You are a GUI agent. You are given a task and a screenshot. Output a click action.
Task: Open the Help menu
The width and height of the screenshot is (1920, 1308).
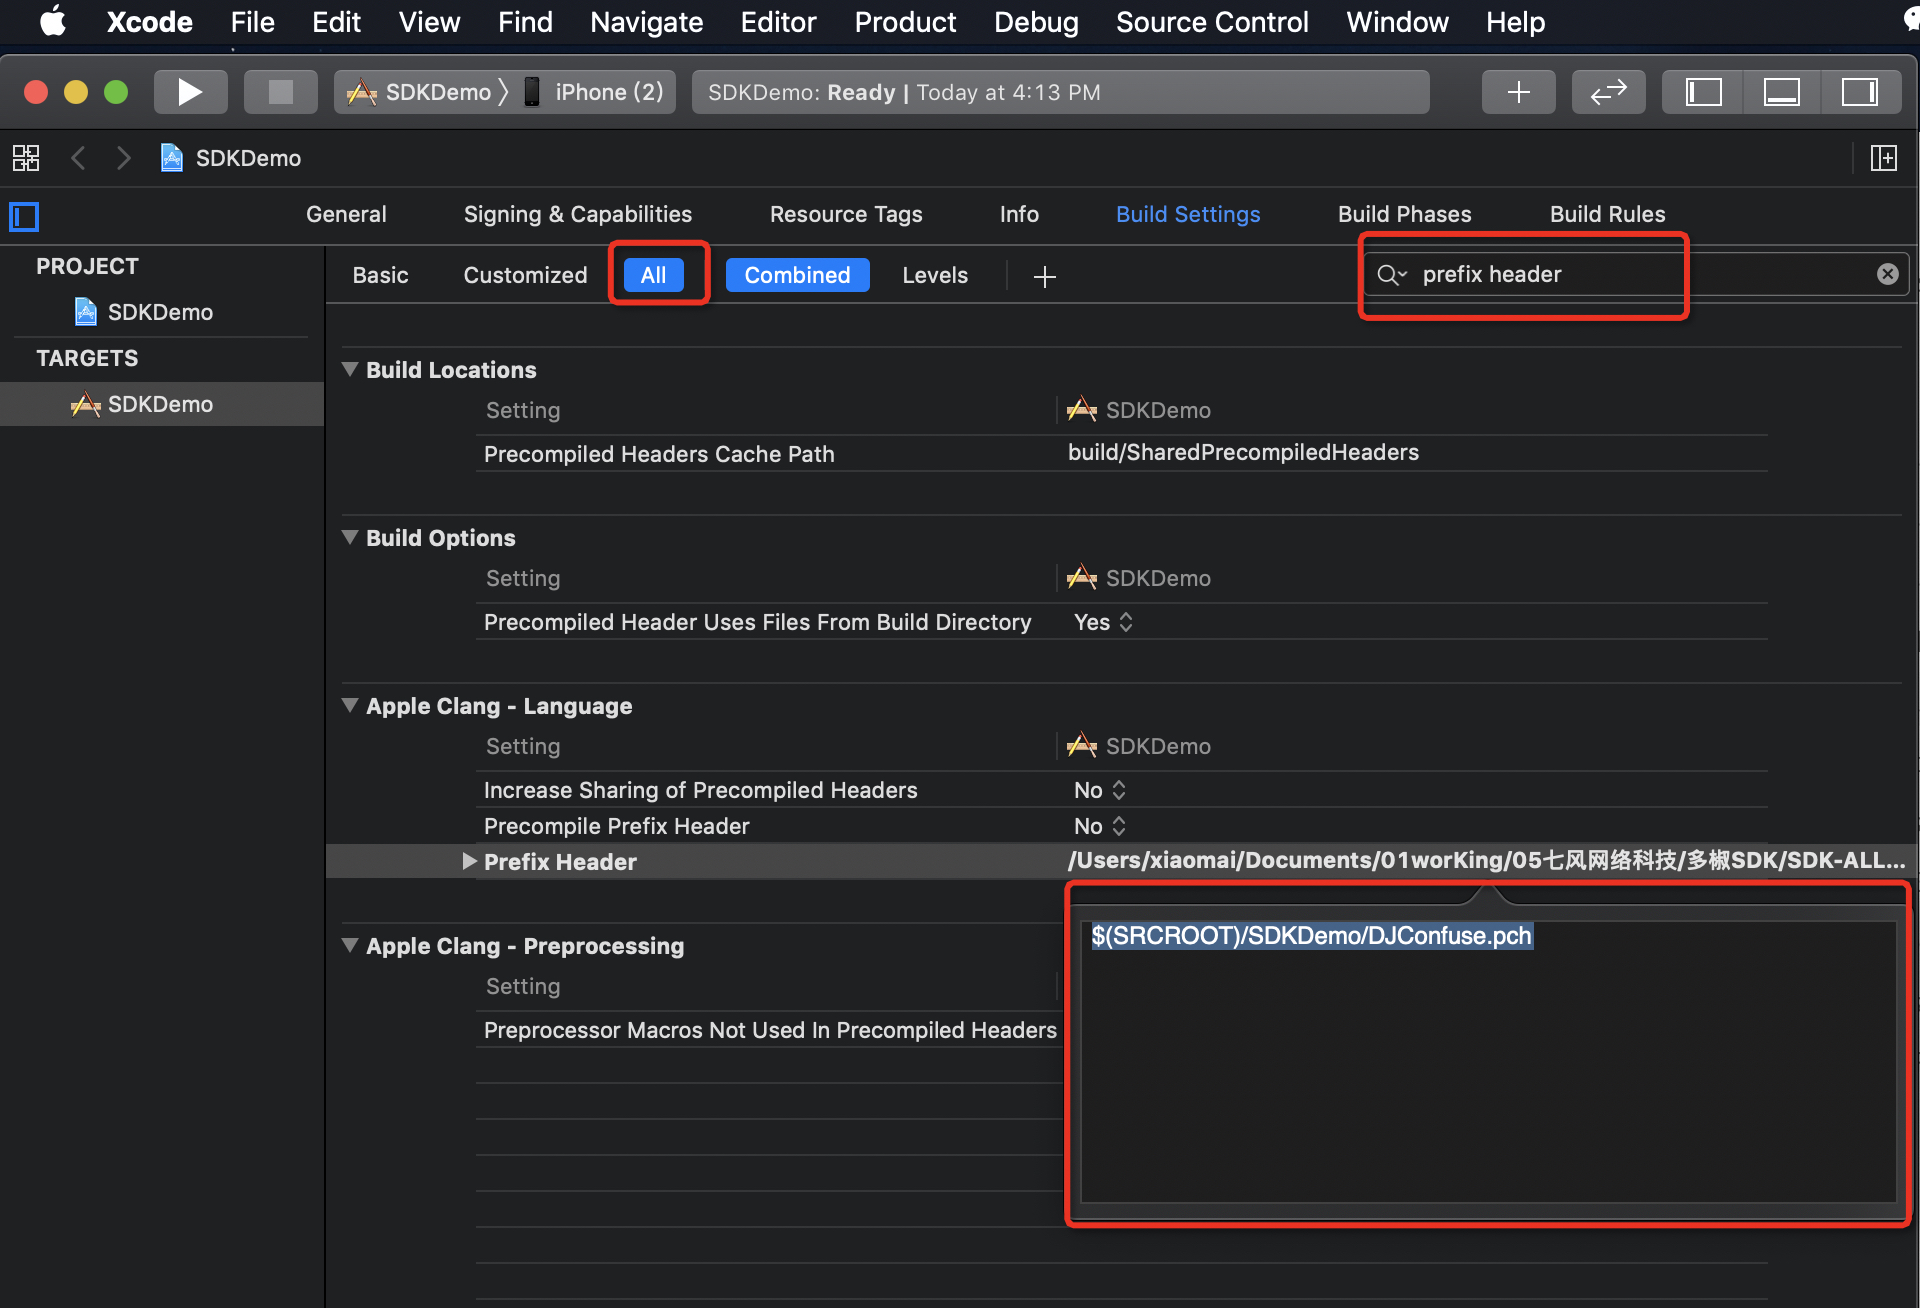(1515, 22)
